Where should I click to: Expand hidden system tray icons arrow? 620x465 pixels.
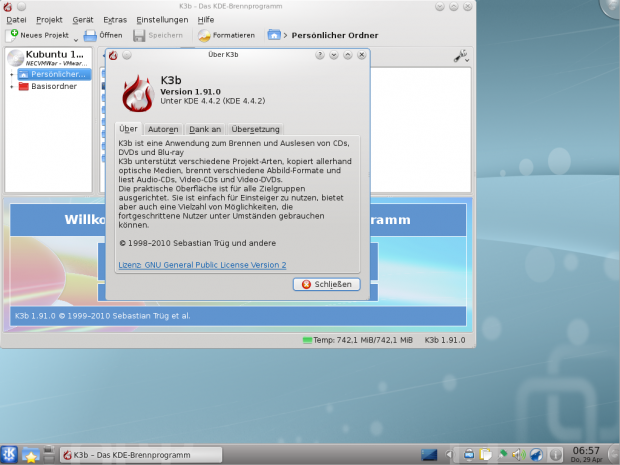(448, 455)
